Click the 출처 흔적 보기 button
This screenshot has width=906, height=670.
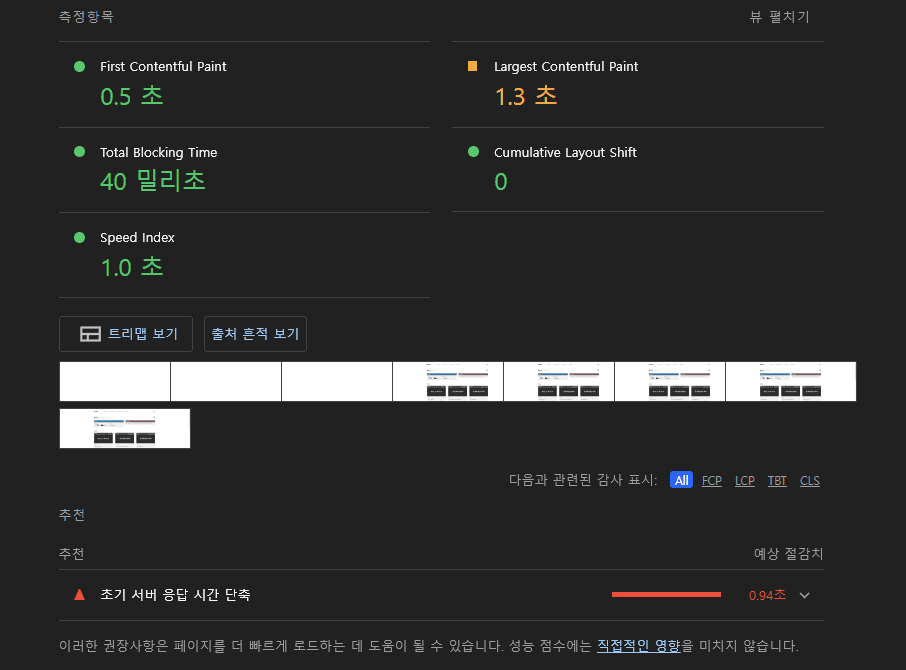pos(255,334)
